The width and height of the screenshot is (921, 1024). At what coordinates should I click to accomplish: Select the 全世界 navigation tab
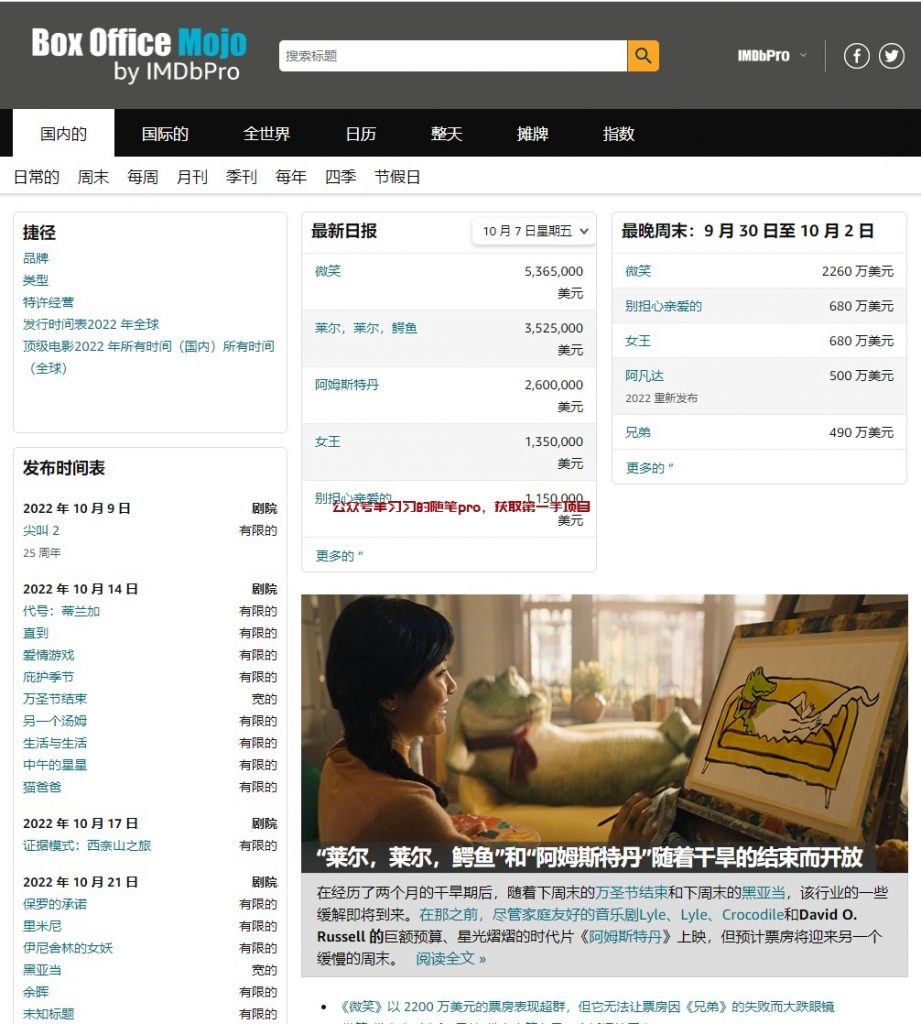point(266,134)
